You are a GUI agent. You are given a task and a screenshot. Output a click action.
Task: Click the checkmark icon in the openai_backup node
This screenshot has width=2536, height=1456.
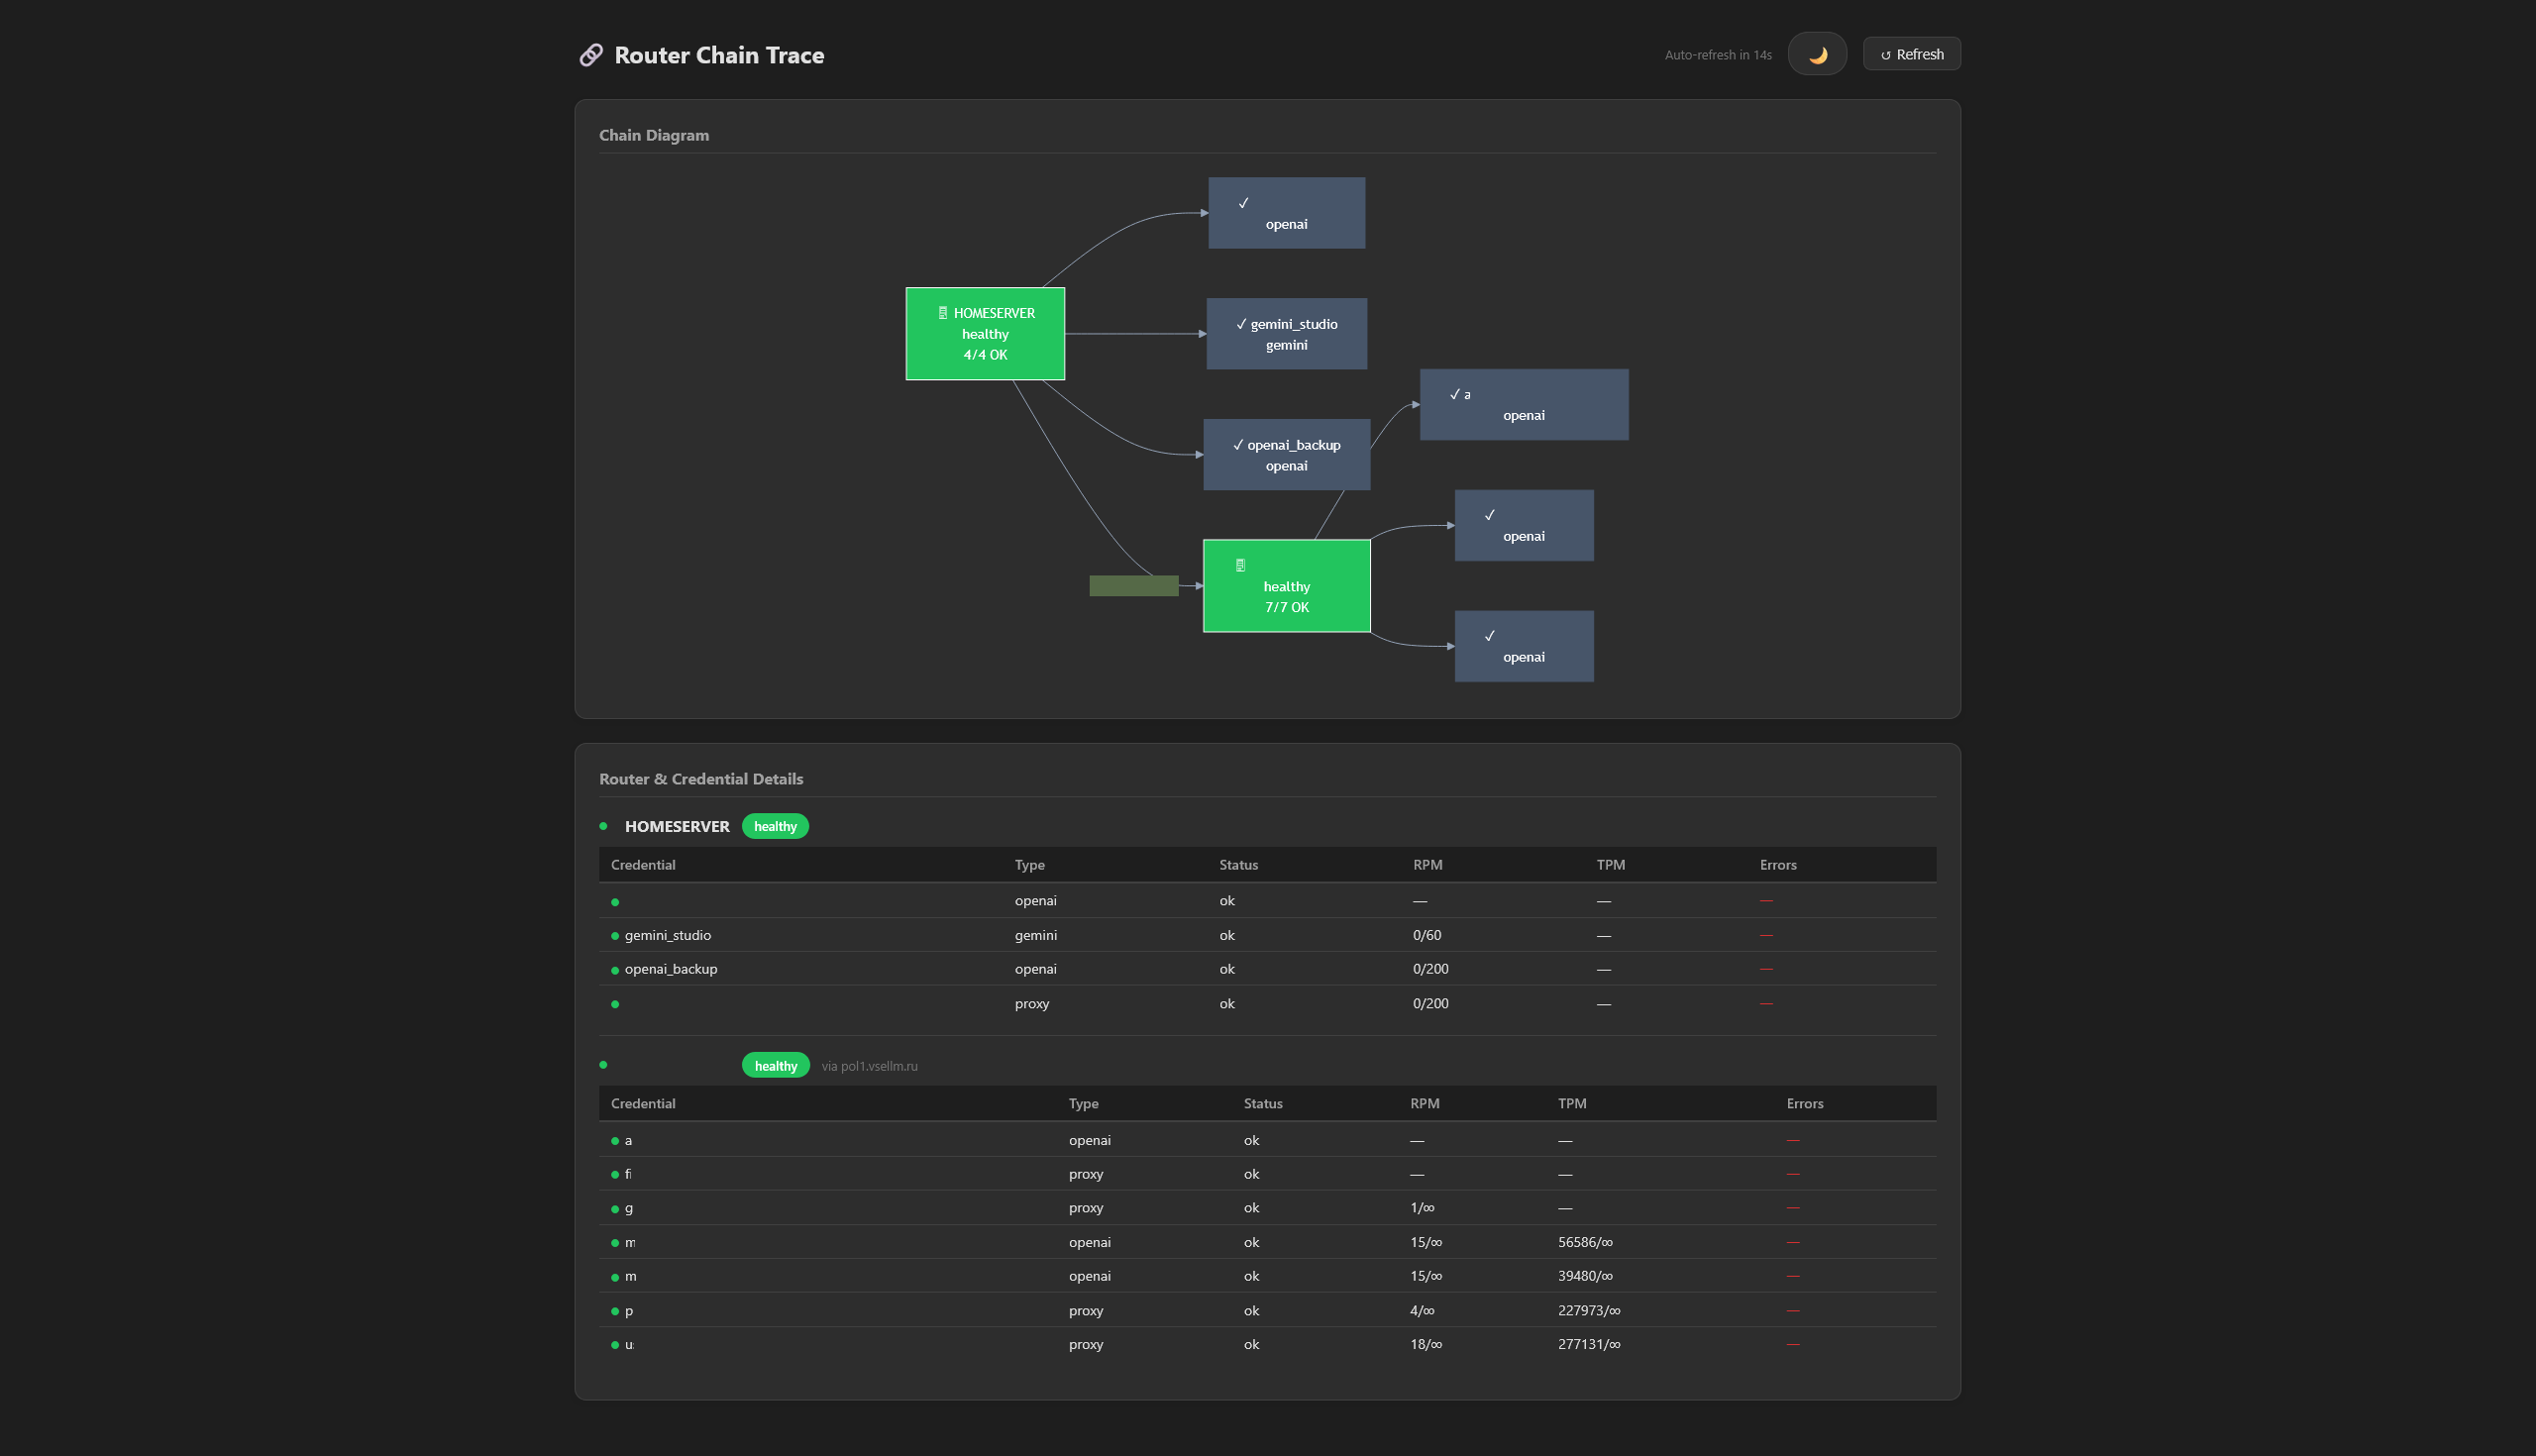tap(1238, 445)
